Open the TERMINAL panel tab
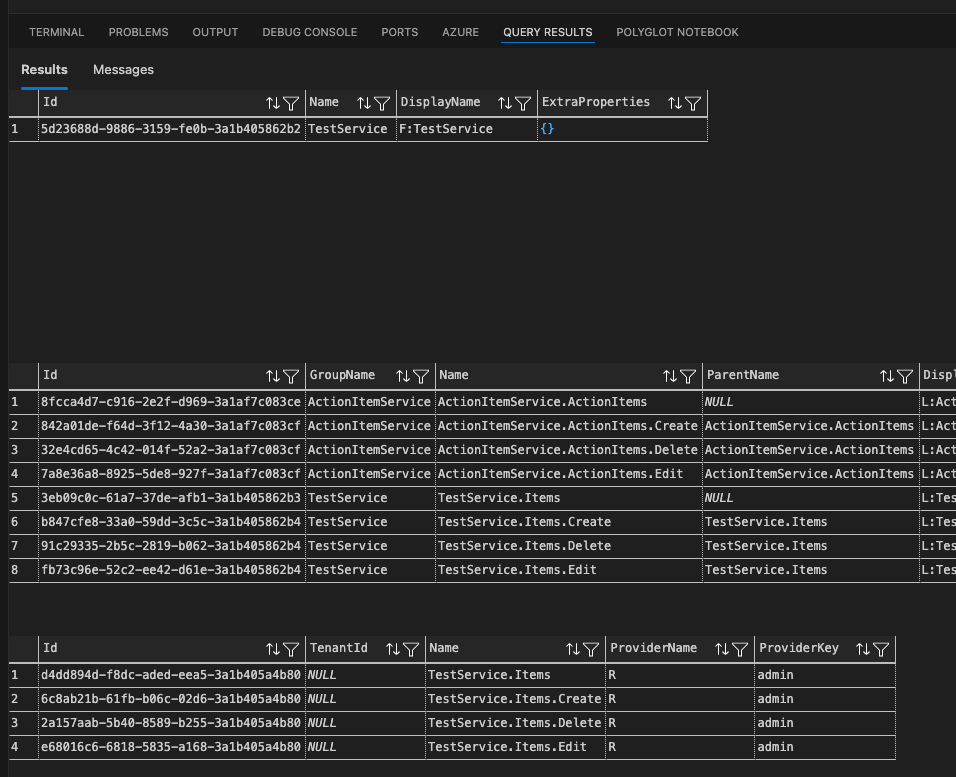The image size is (956, 777). [x=57, y=32]
